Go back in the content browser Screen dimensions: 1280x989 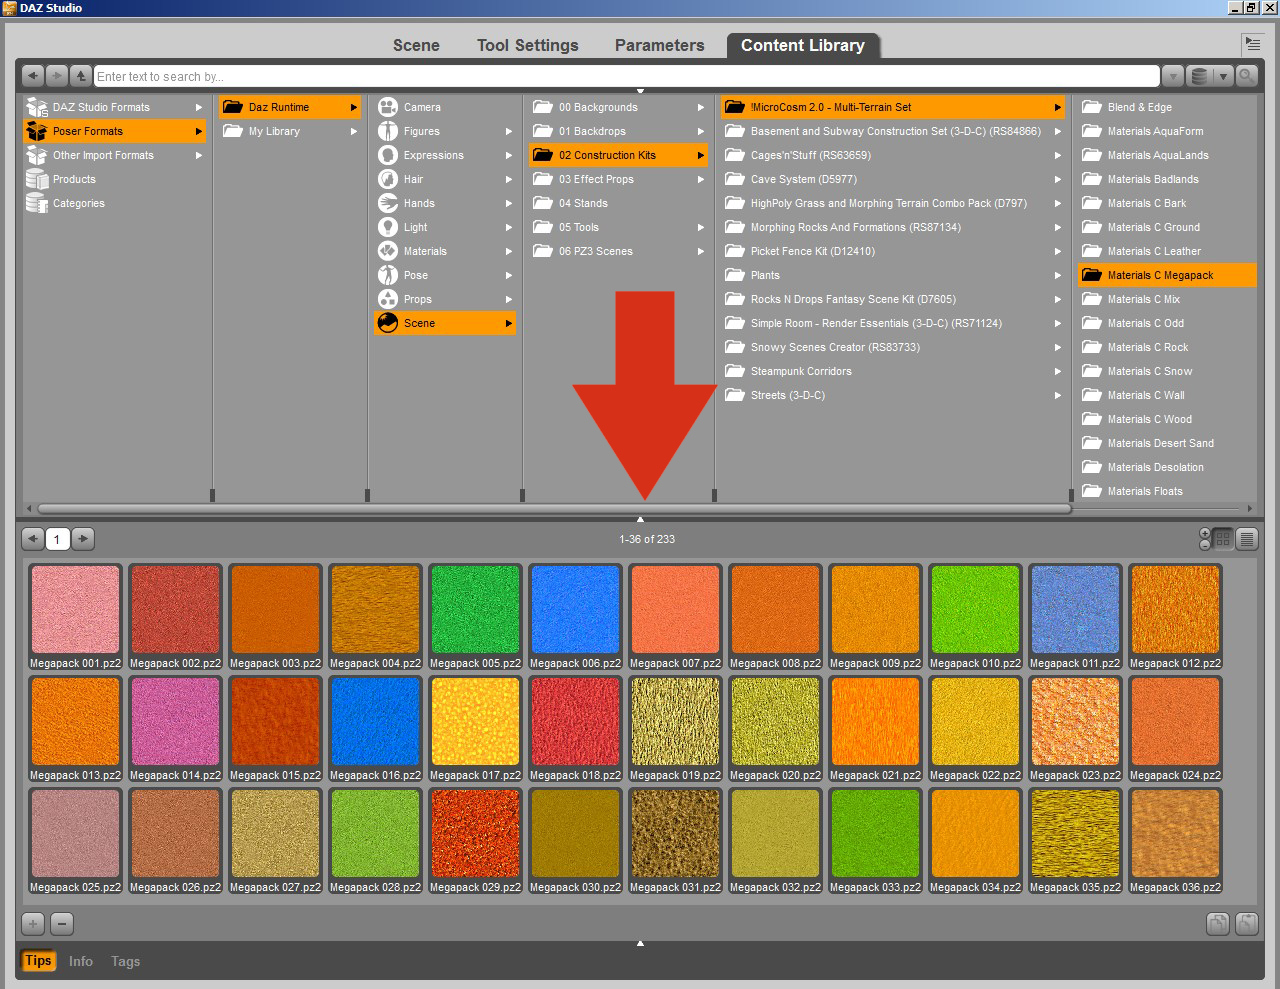pos(33,75)
